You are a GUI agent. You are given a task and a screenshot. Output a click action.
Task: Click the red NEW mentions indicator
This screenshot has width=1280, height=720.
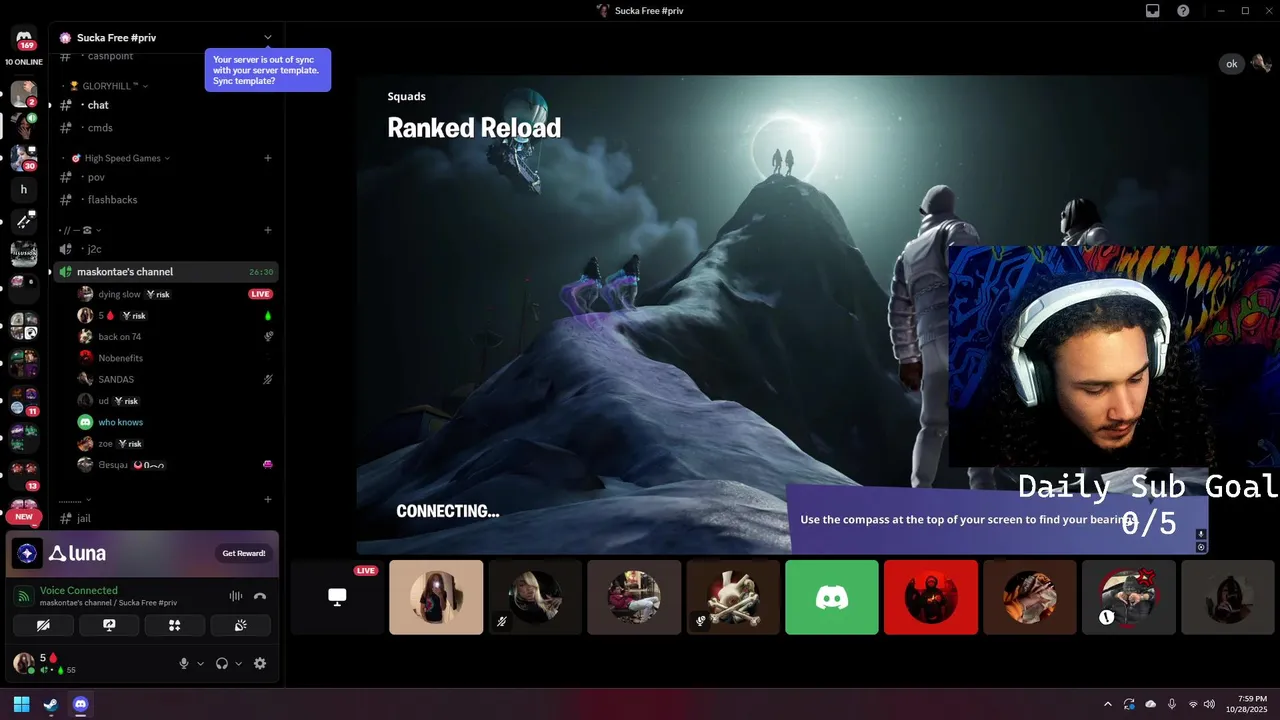[24, 517]
